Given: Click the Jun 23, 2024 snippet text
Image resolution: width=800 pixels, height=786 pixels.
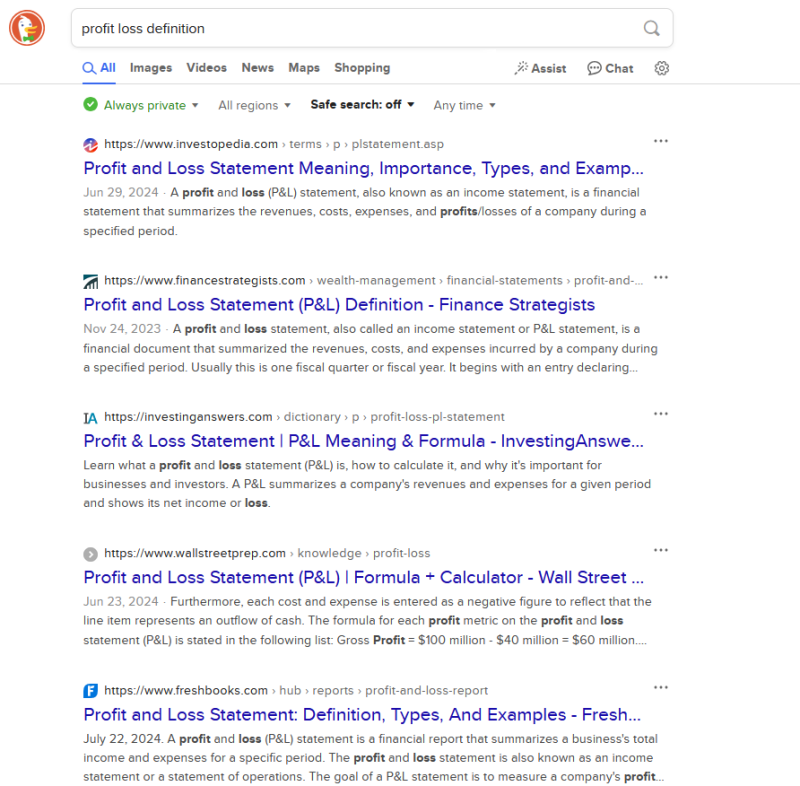Looking at the screenshot, I should pyautogui.click(x=367, y=621).
